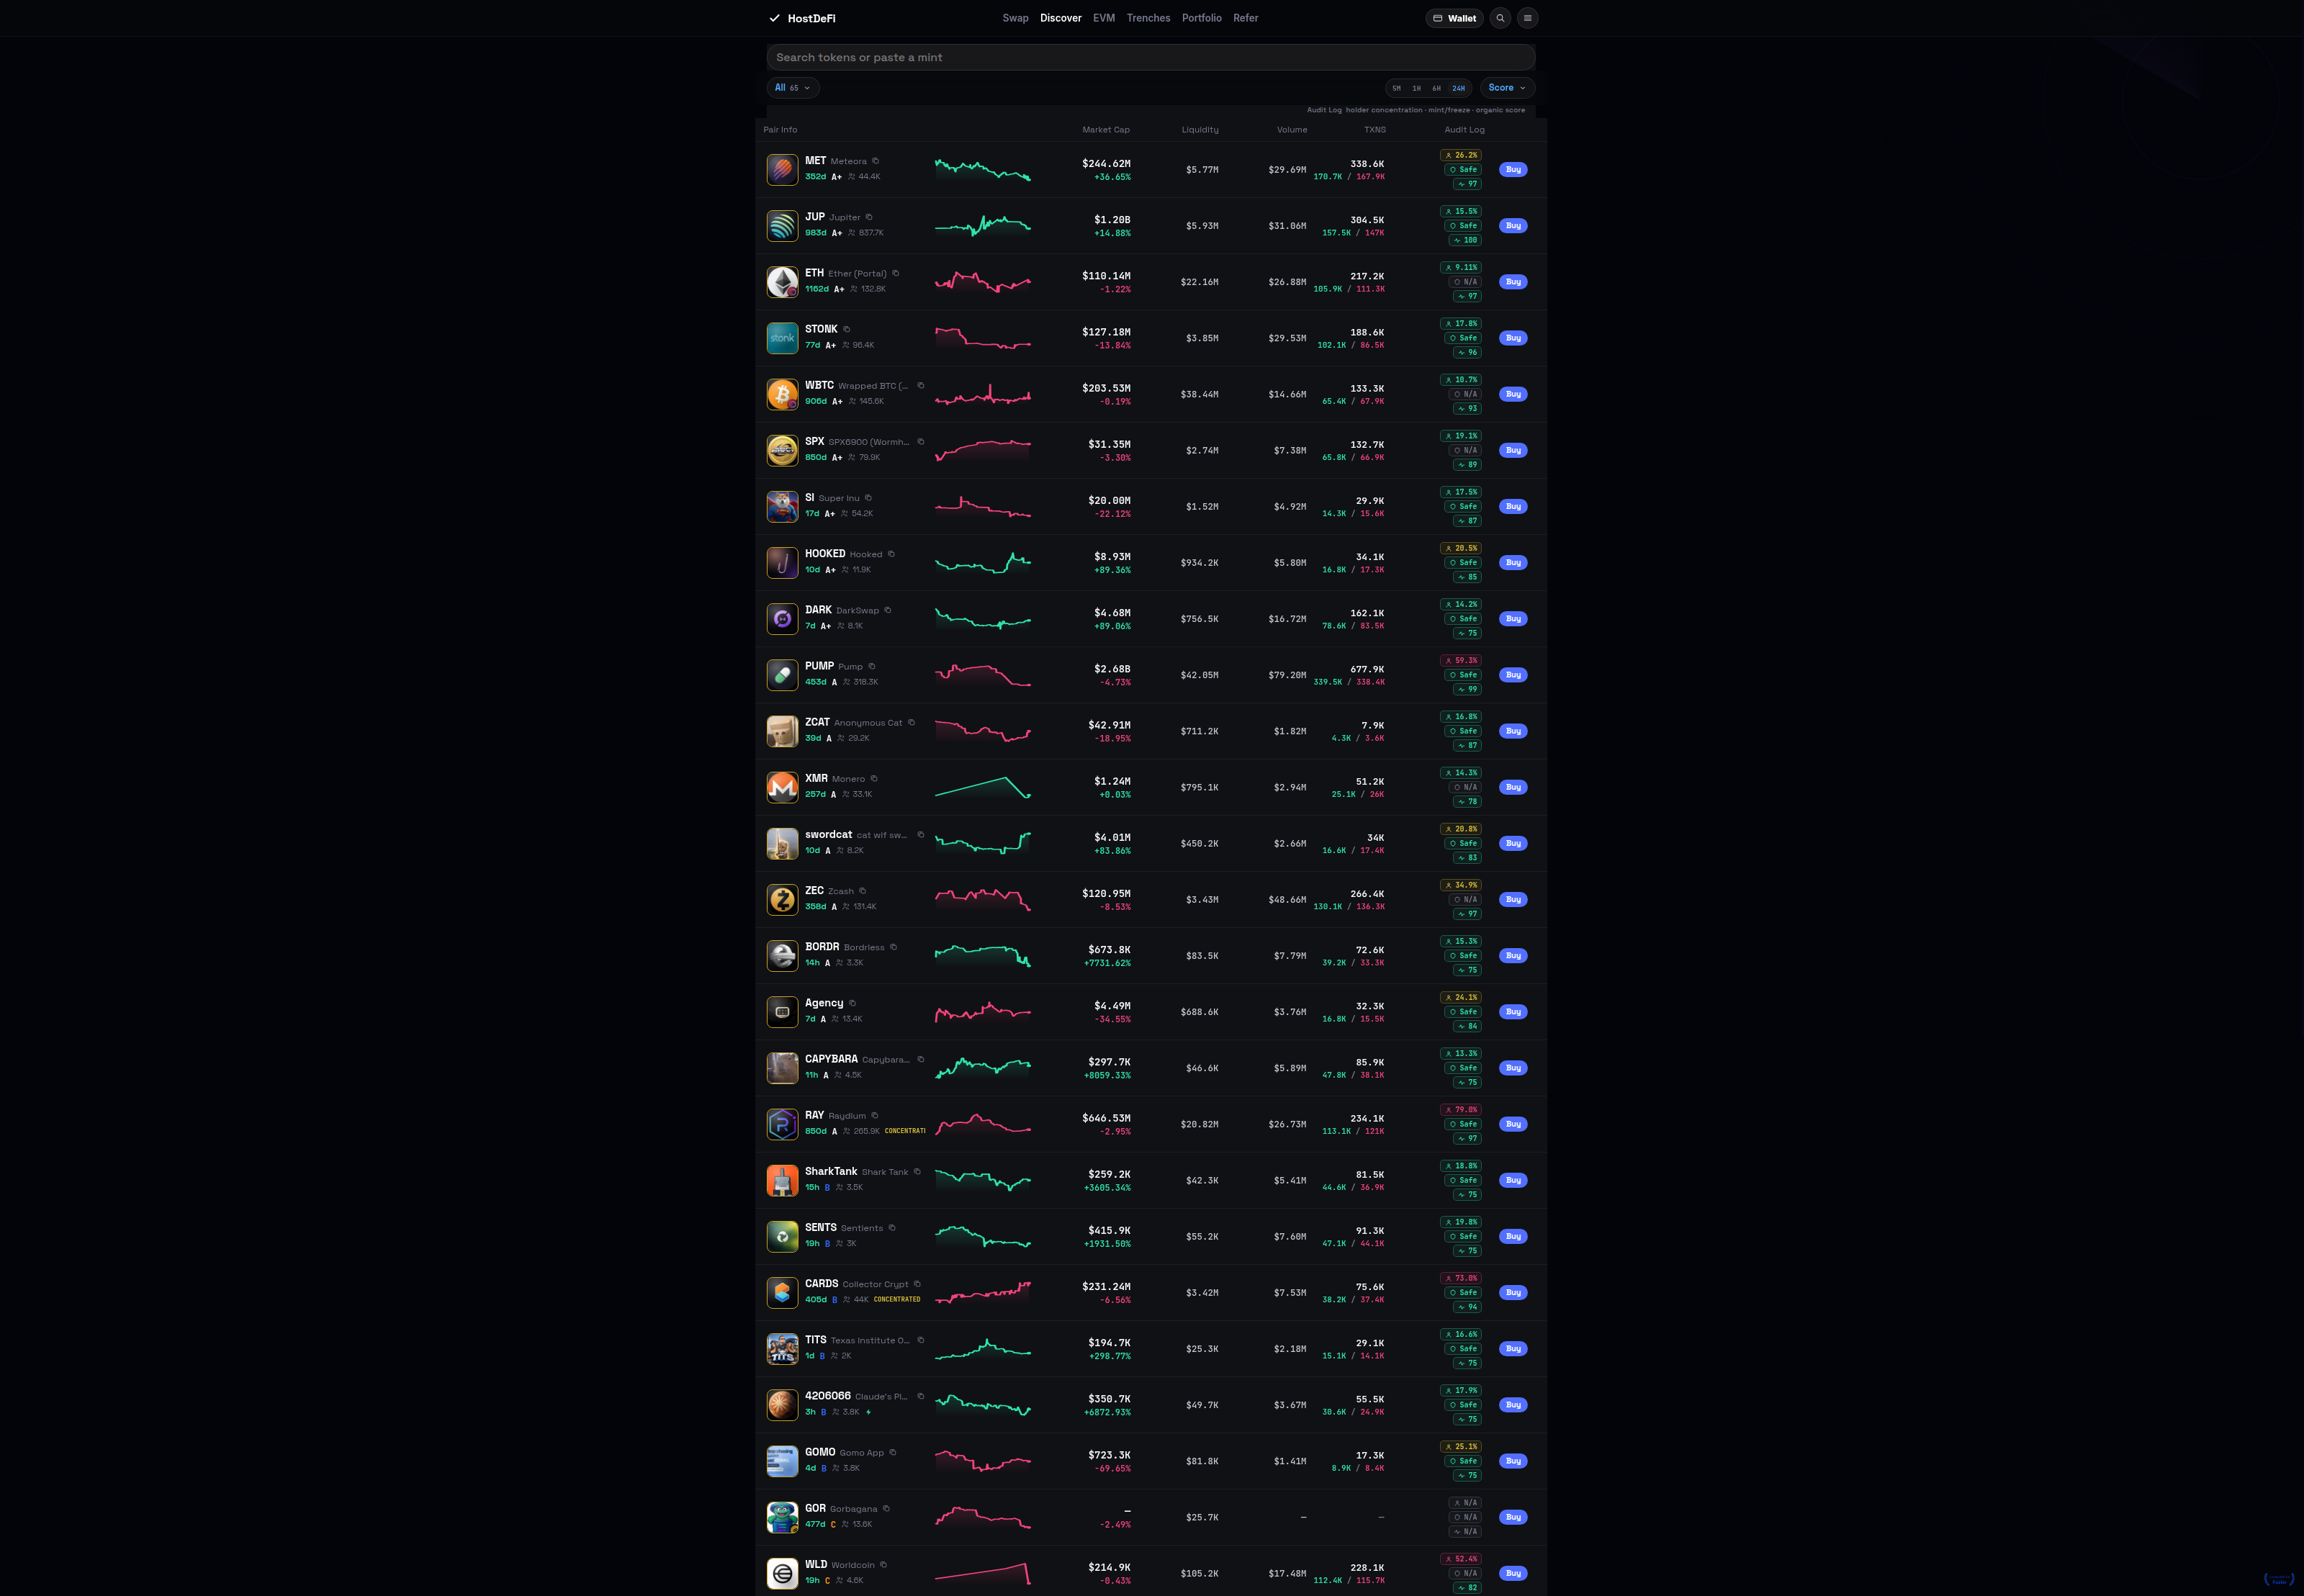Open the WBTC bitcoin token logo

(782, 394)
